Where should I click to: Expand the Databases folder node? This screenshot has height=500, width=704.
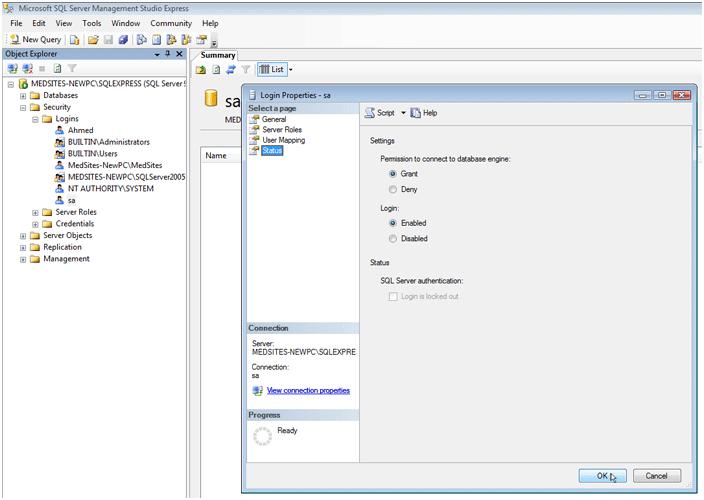tap(23, 96)
